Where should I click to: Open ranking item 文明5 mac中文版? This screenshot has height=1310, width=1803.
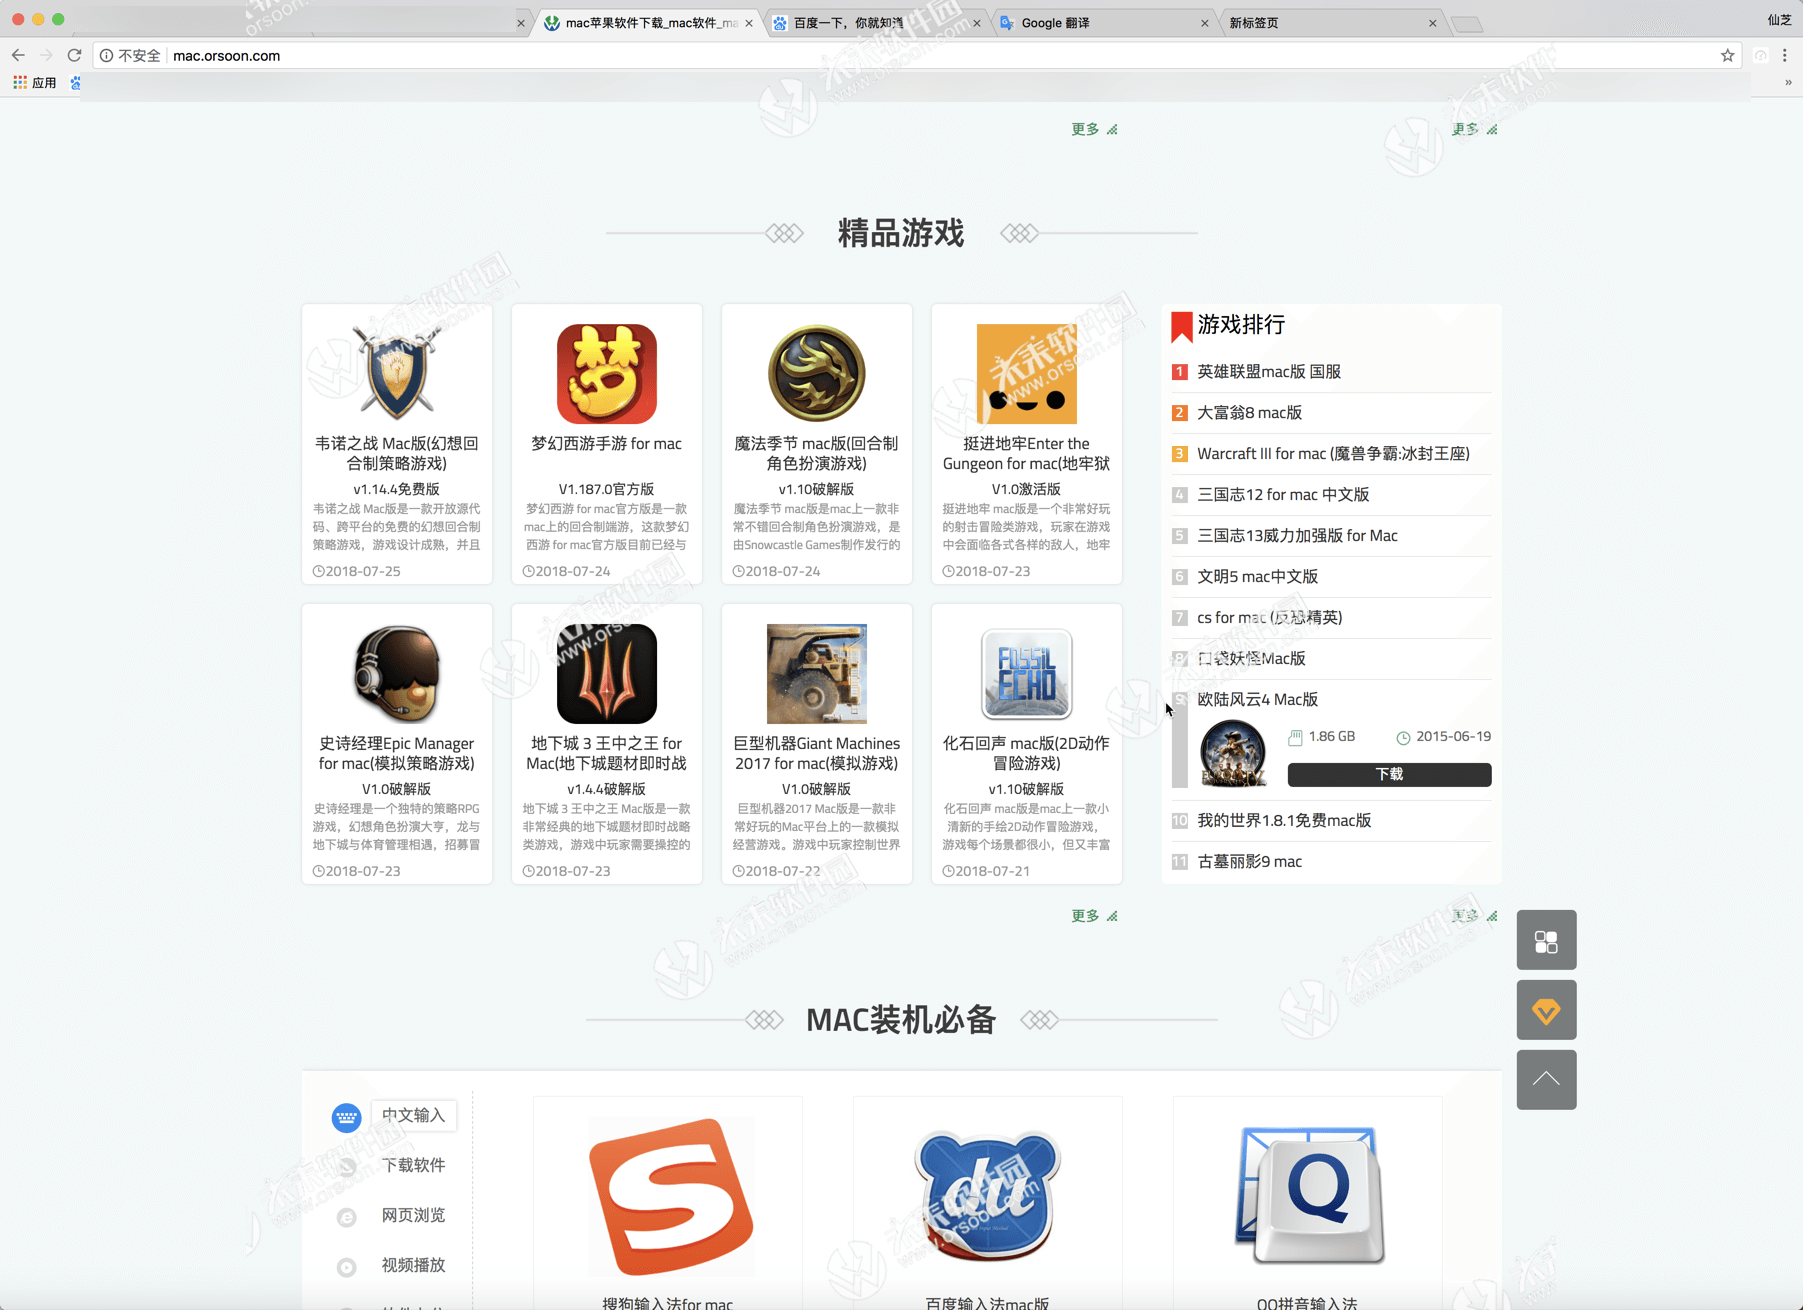pos(1257,576)
